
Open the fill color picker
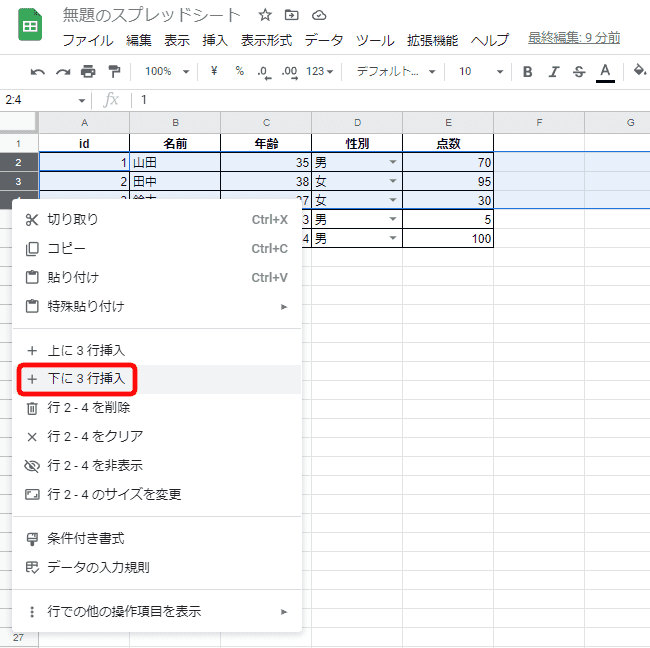click(639, 70)
